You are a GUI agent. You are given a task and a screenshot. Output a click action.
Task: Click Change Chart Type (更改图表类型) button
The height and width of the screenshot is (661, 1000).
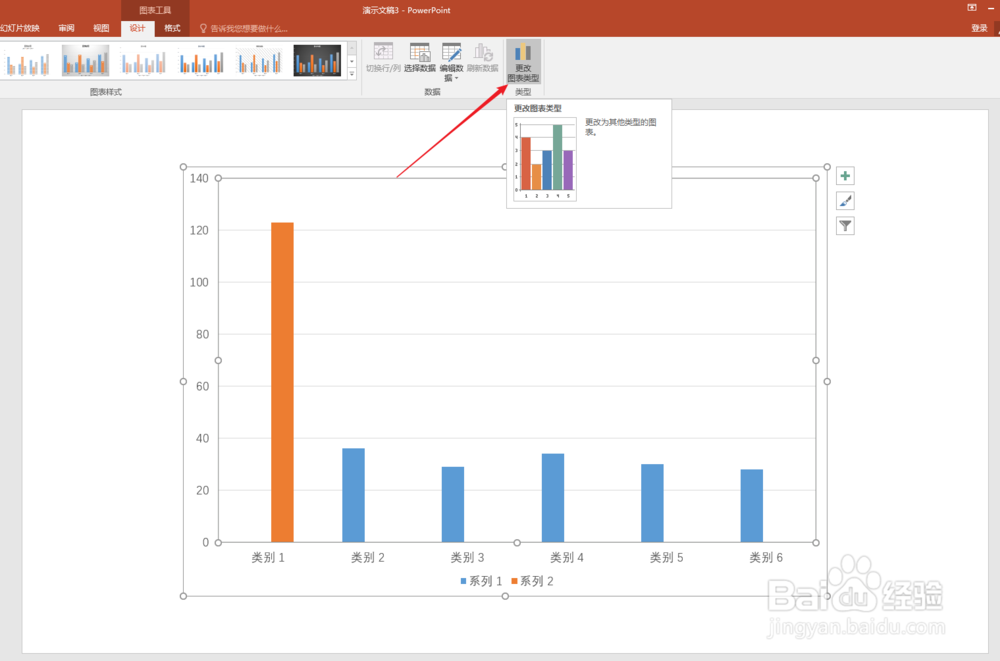[523, 62]
